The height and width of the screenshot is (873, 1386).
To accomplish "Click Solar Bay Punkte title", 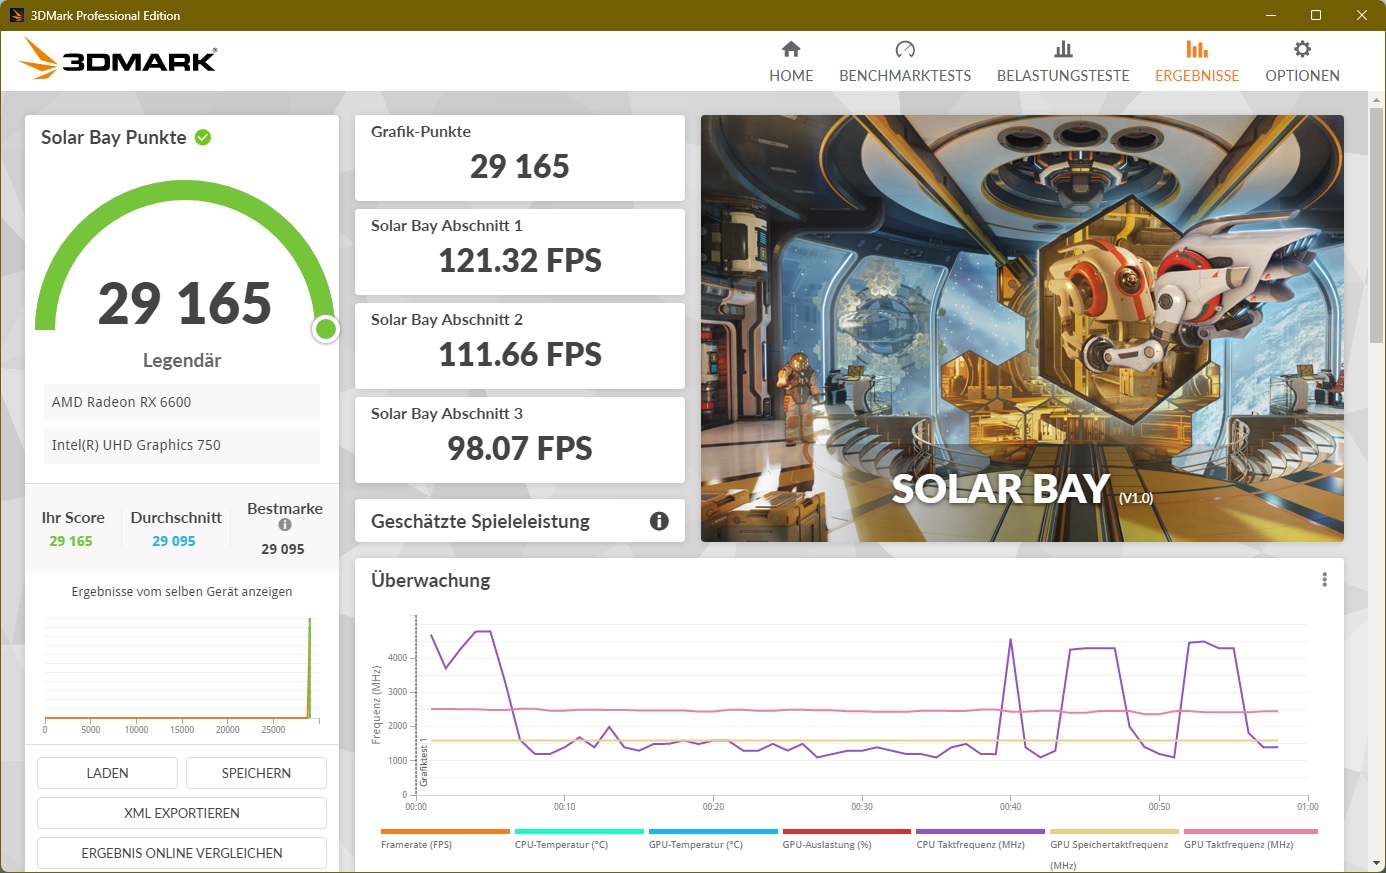I will (114, 138).
